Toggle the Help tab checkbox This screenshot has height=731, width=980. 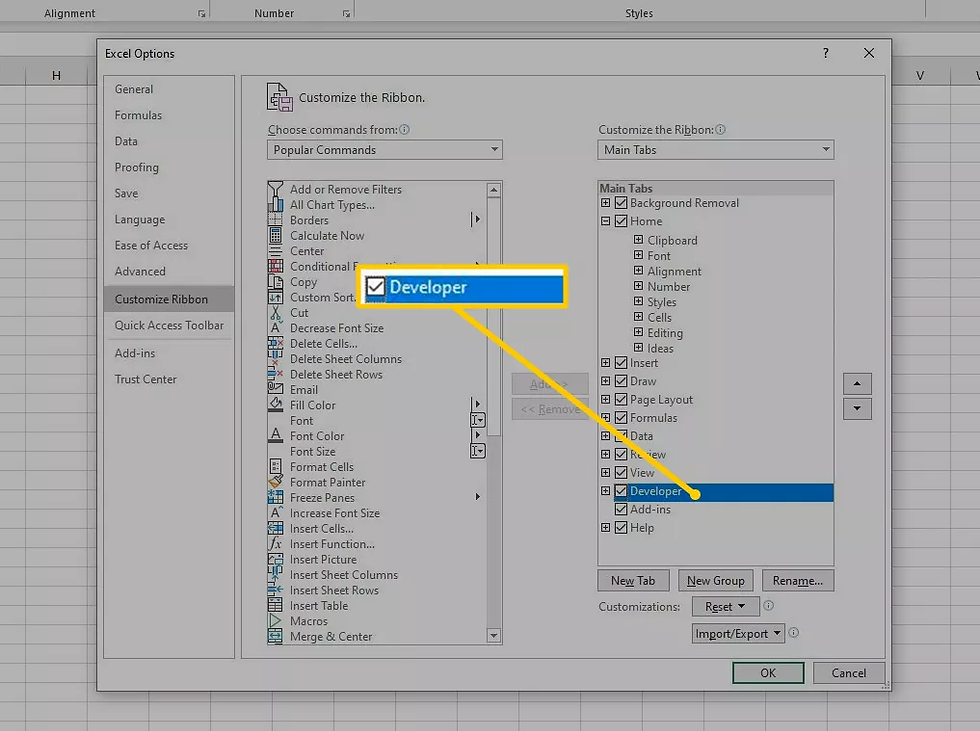[x=621, y=527]
